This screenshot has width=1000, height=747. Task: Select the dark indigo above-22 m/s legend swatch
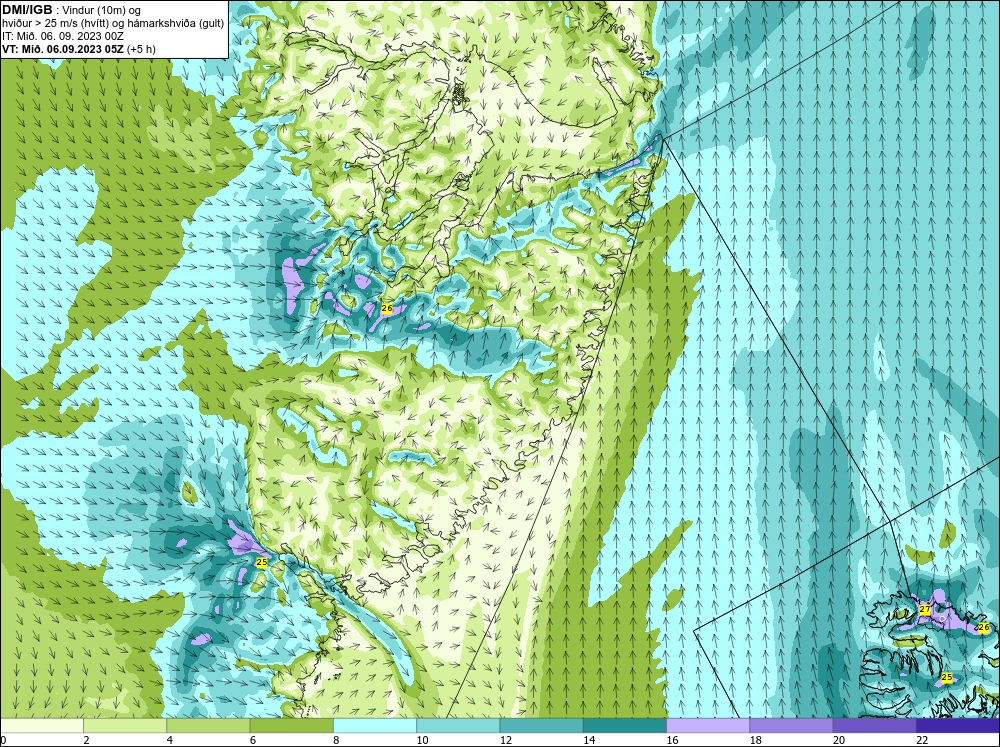tap(958, 725)
